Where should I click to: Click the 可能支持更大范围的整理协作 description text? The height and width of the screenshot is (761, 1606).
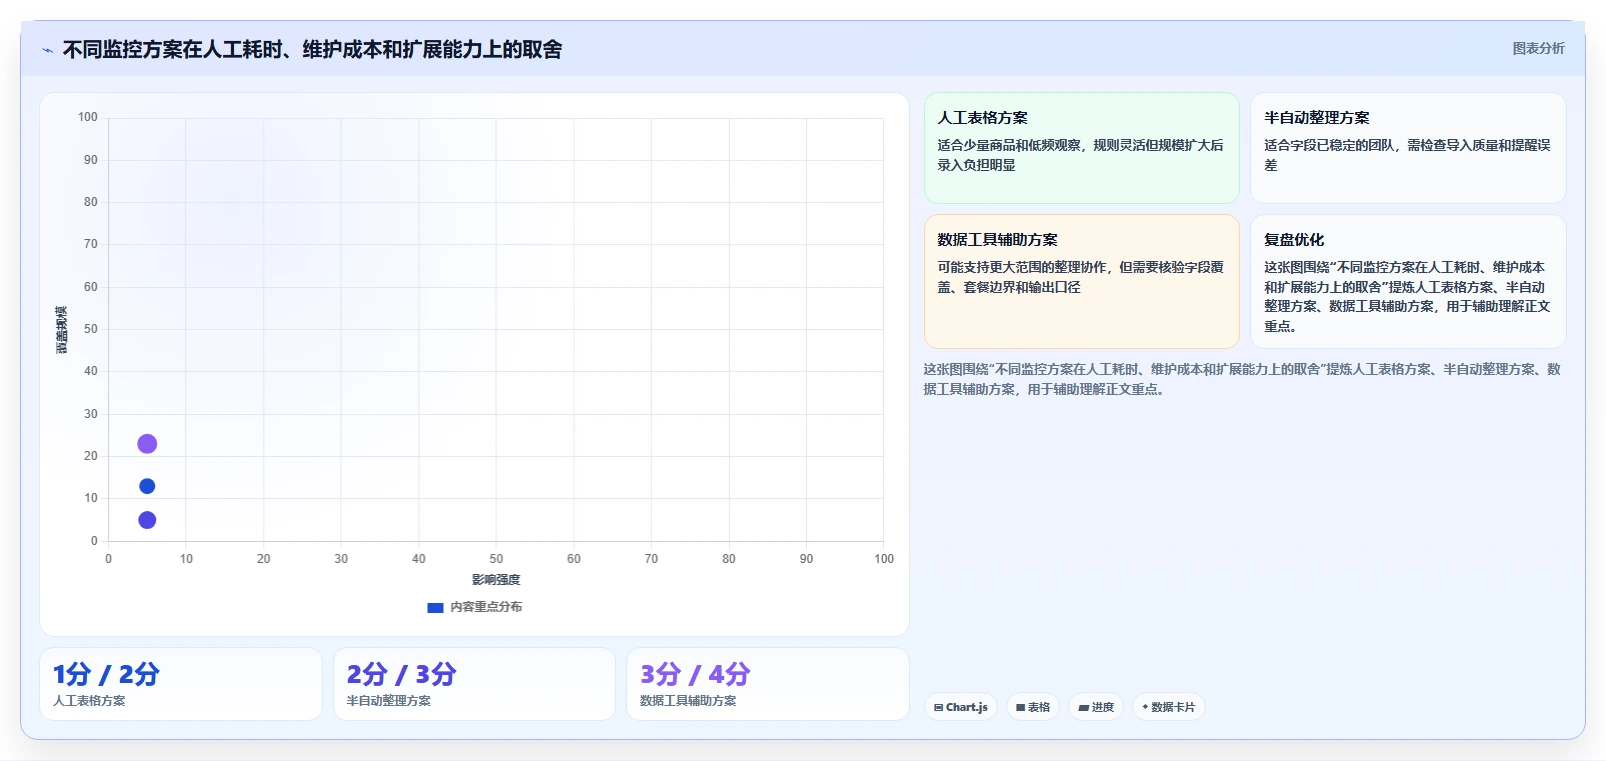coord(1080,277)
